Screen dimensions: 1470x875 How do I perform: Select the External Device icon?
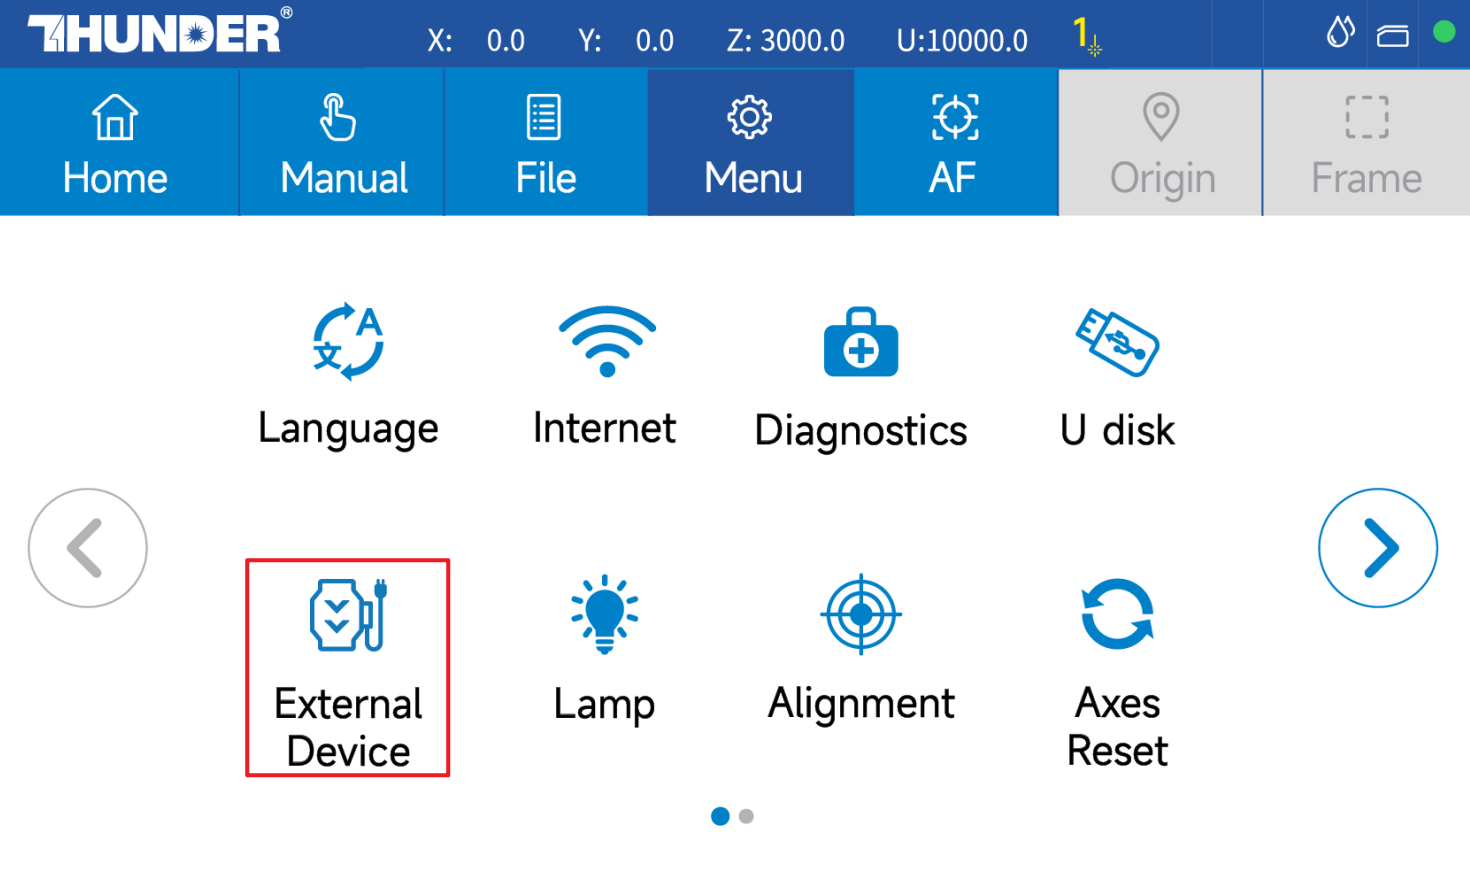point(348,616)
